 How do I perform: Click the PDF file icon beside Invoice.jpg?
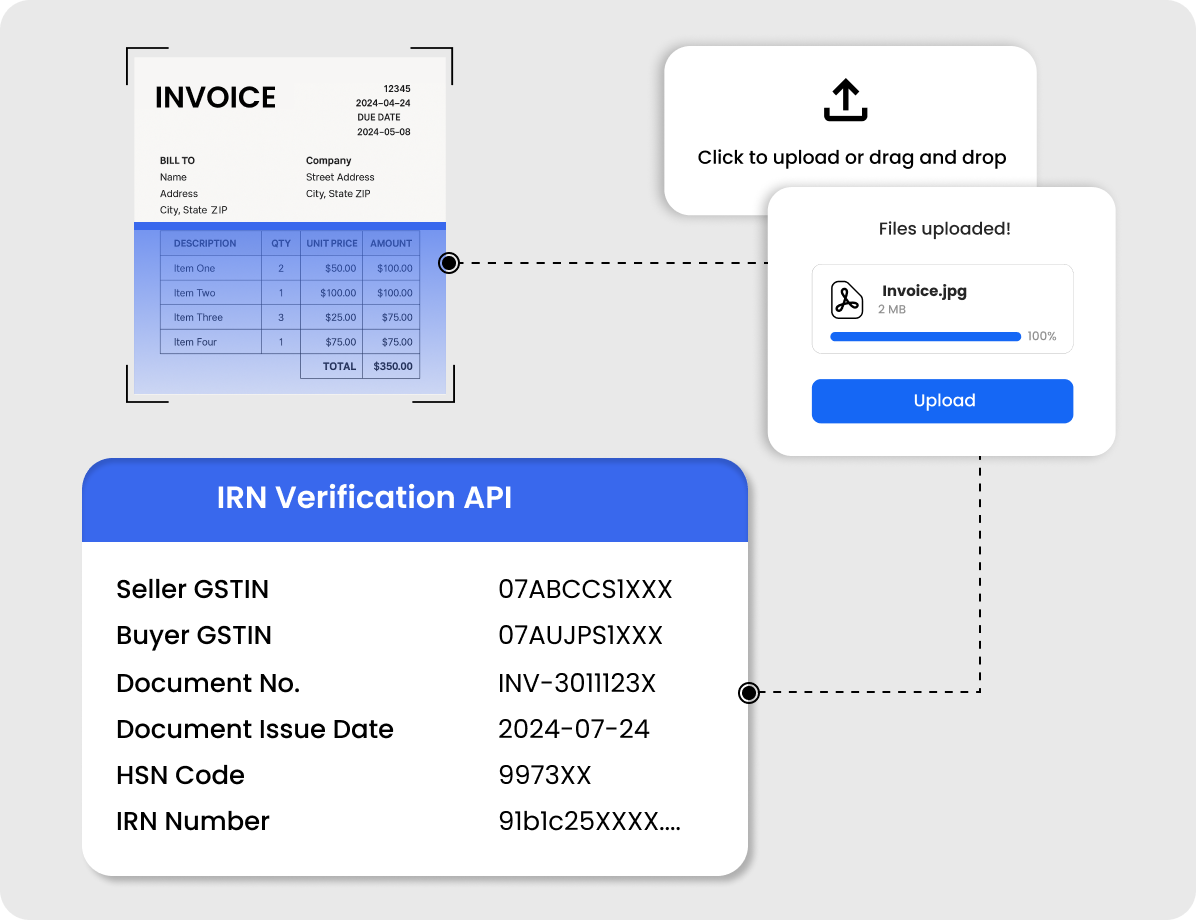(x=847, y=300)
